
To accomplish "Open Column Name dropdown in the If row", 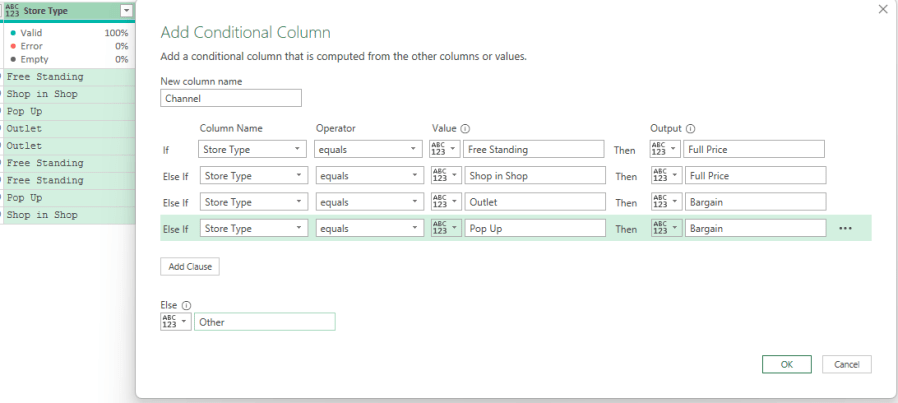I will click(253, 149).
